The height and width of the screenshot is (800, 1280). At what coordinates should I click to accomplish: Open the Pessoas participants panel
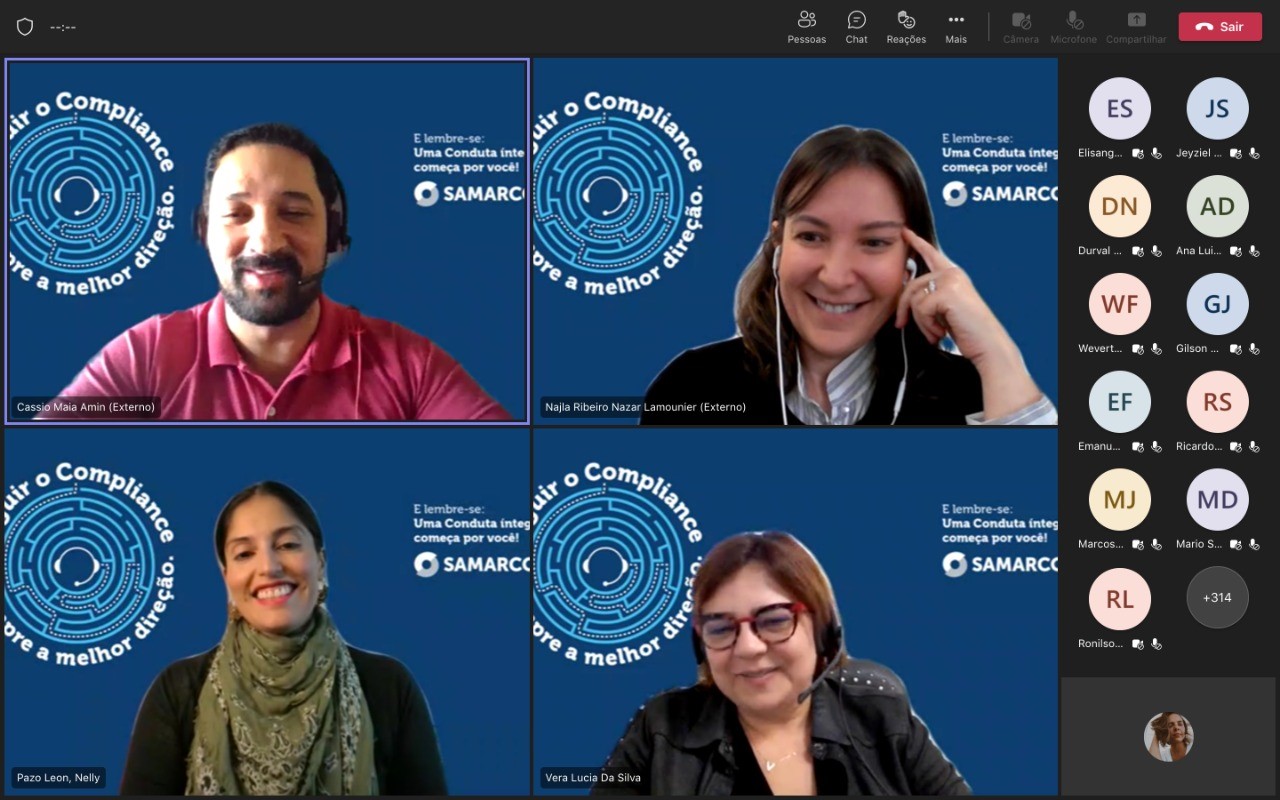pyautogui.click(x=806, y=27)
